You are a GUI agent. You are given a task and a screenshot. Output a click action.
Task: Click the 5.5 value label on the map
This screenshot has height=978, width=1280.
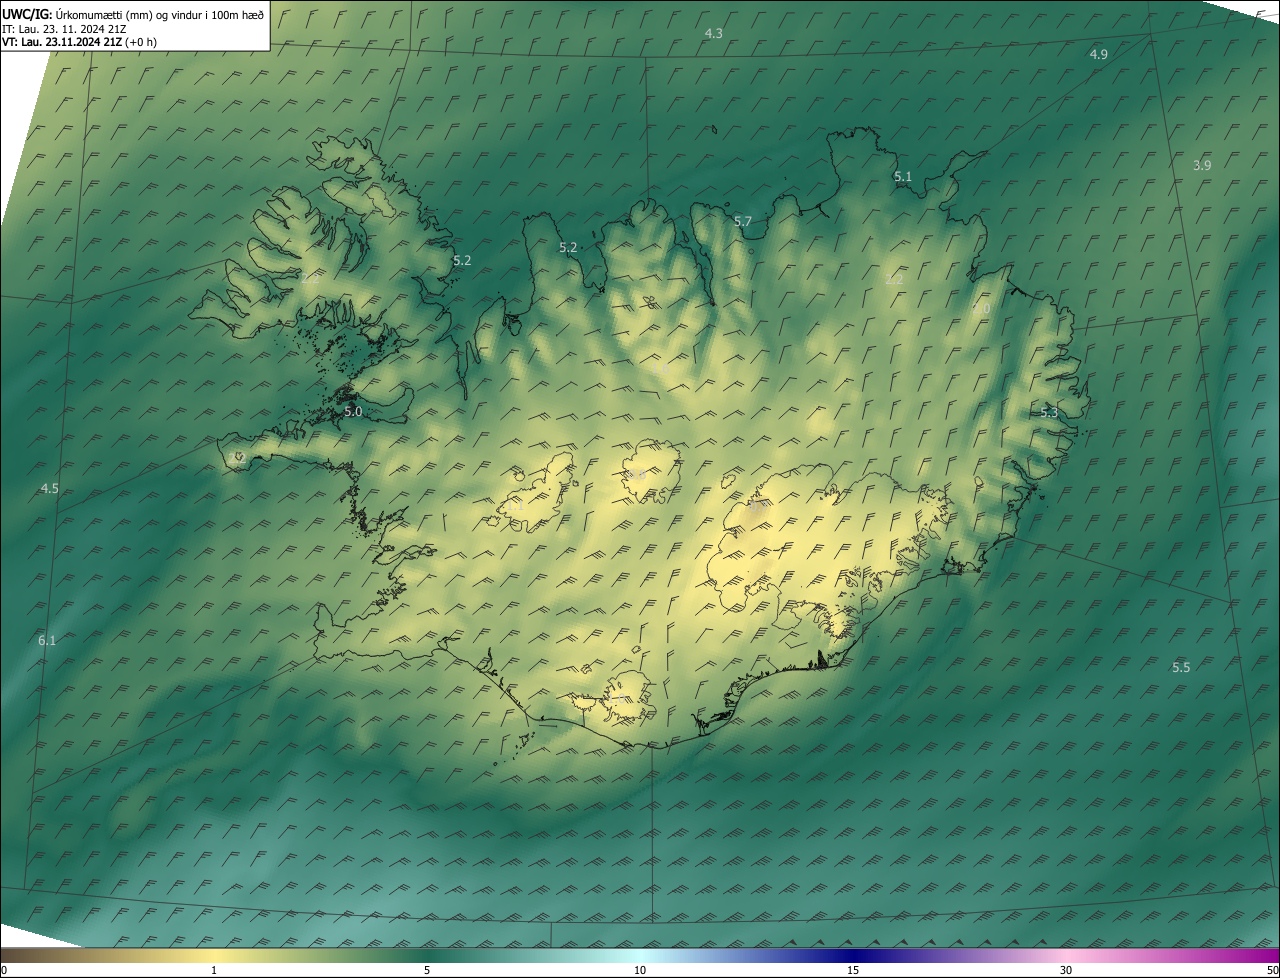[x=1181, y=667]
